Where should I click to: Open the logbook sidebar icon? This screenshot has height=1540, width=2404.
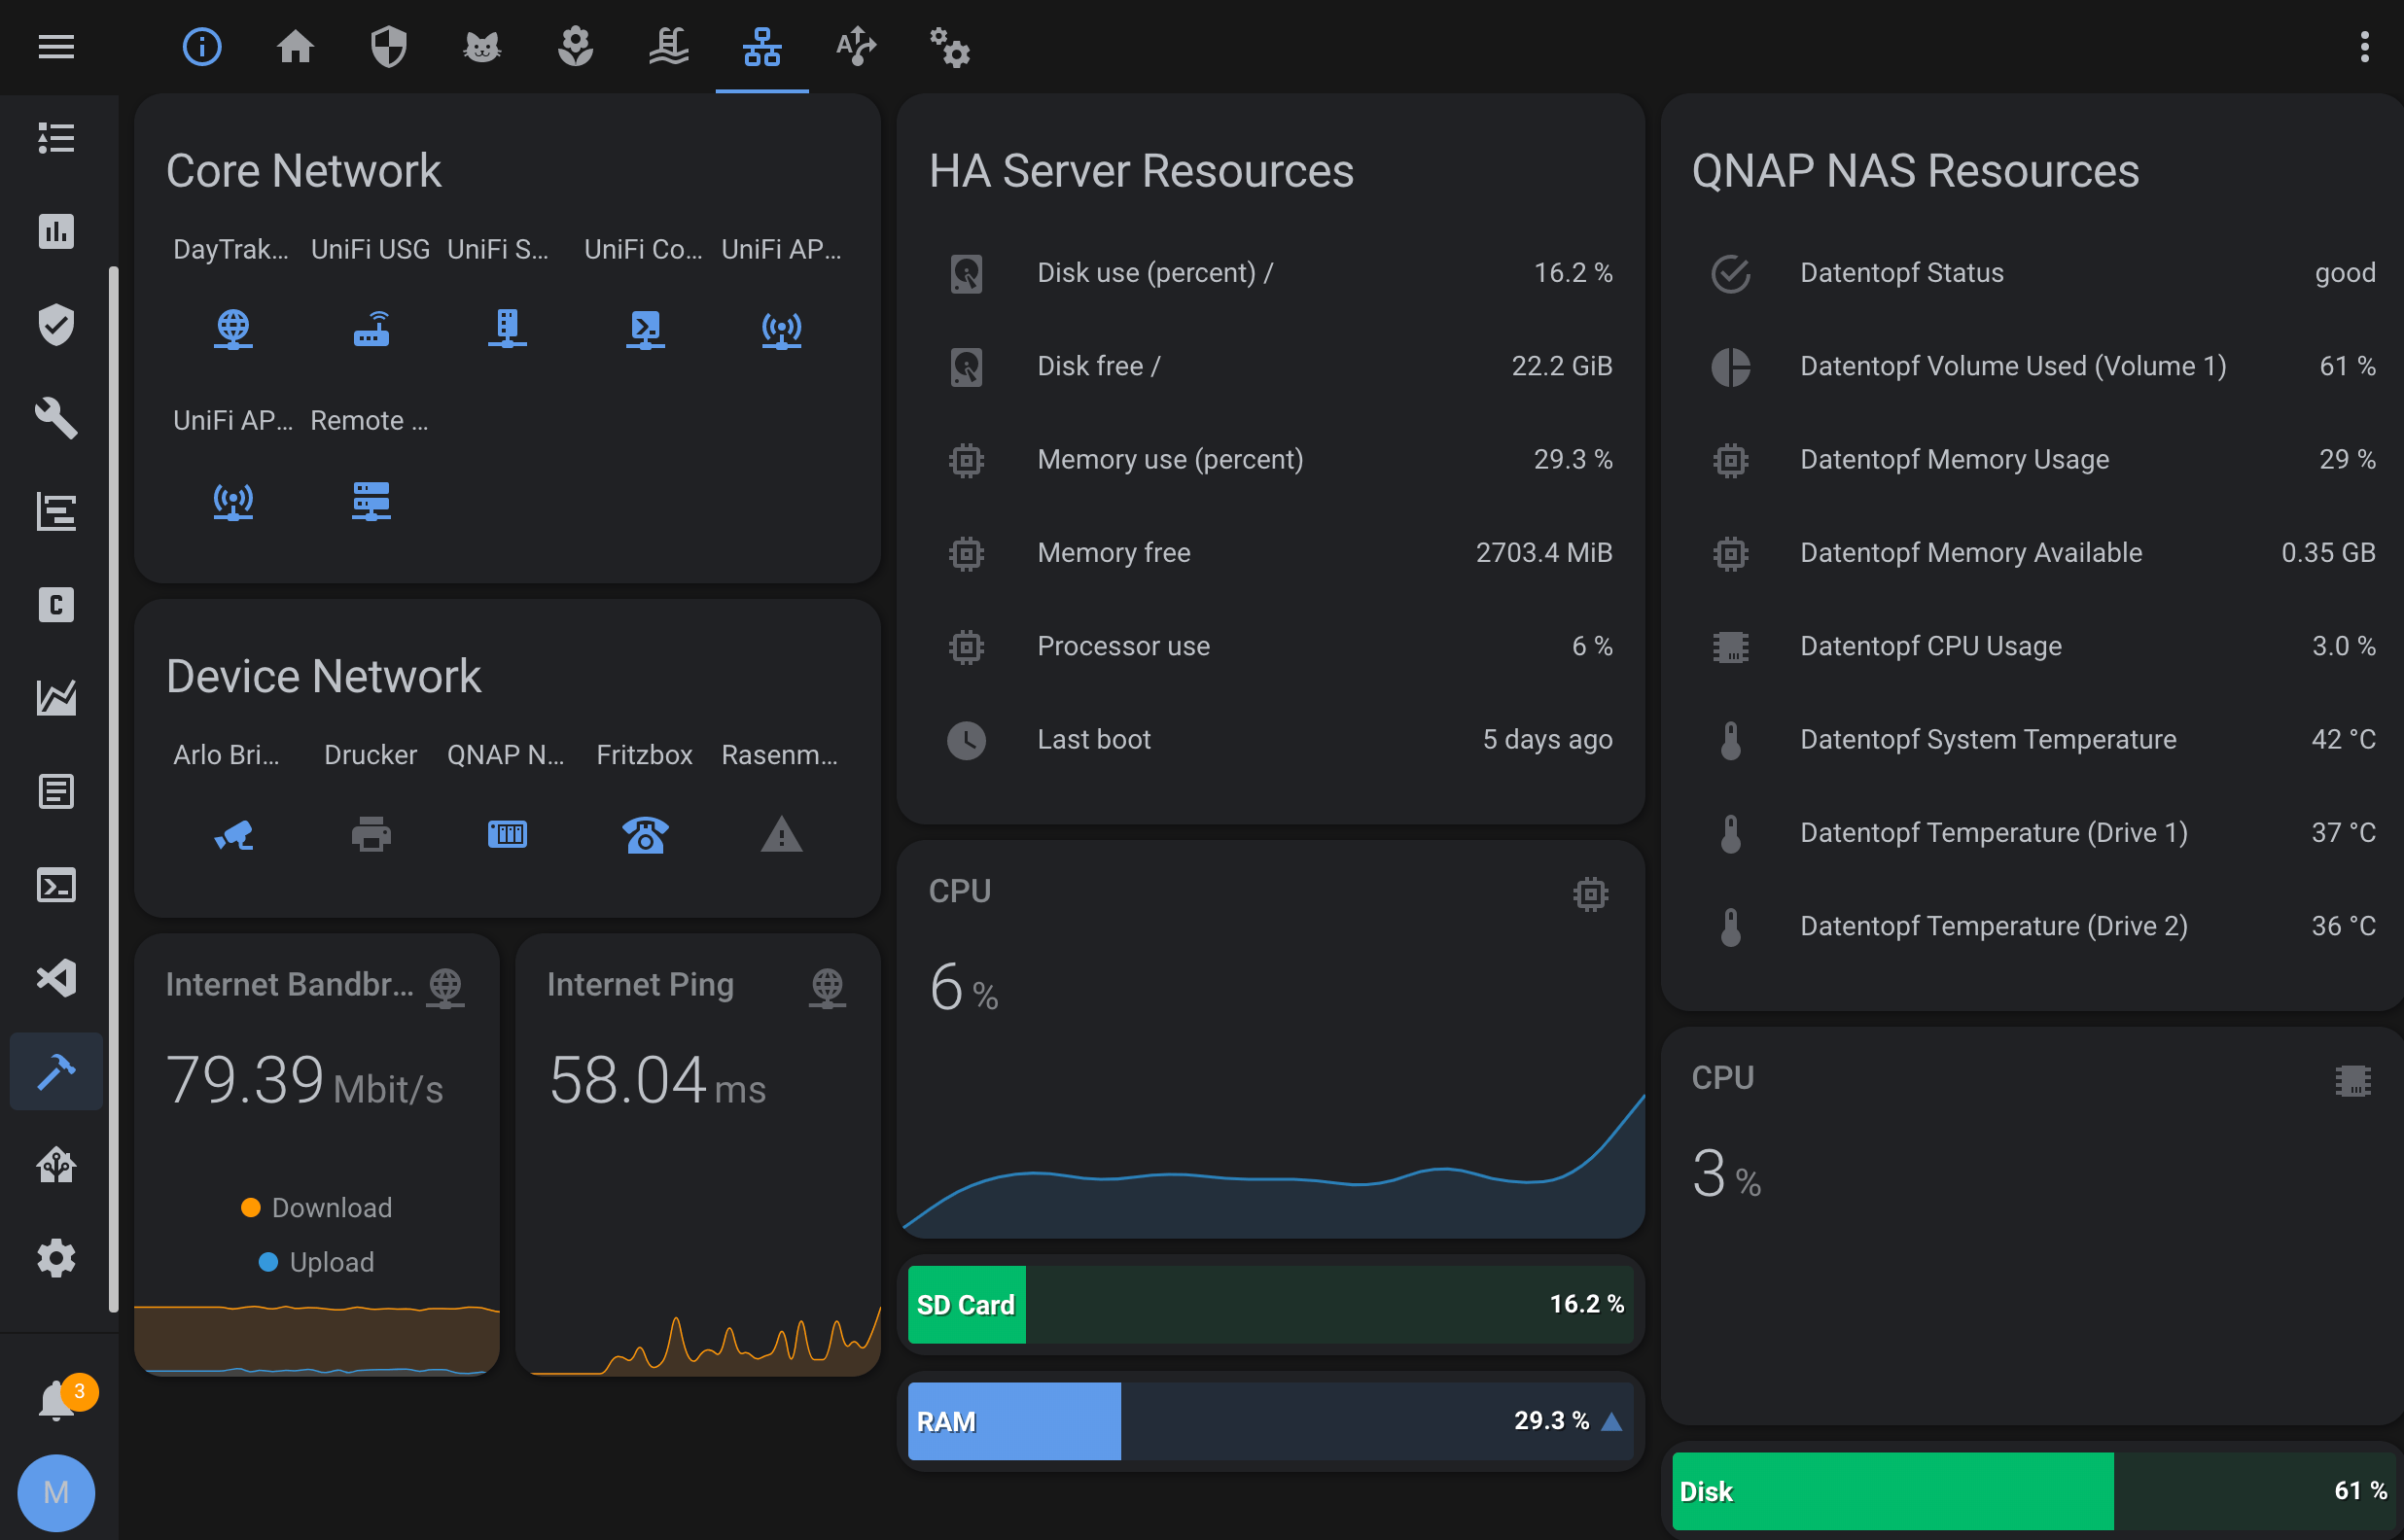[56, 791]
